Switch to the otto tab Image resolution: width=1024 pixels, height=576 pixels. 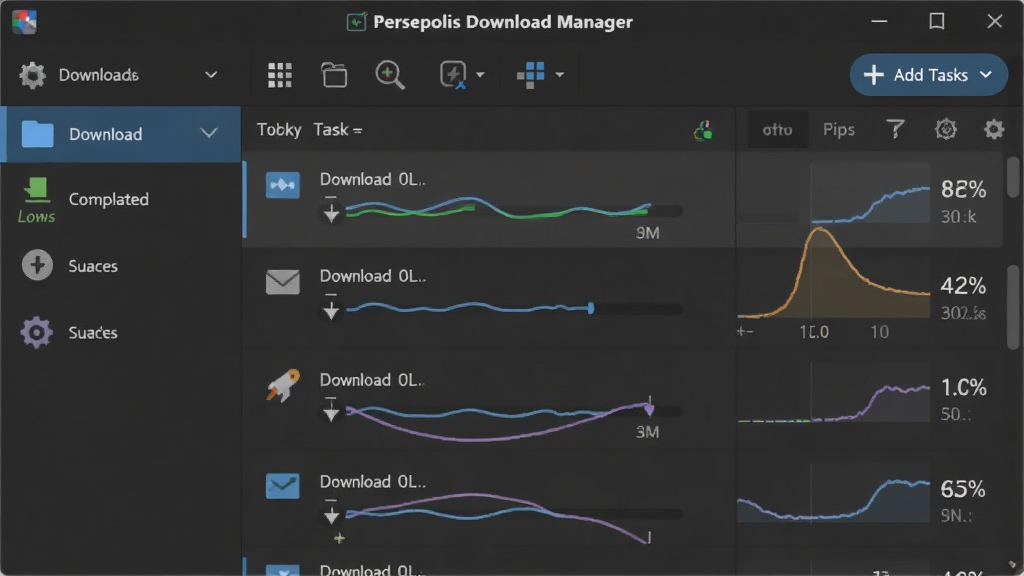(777, 129)
